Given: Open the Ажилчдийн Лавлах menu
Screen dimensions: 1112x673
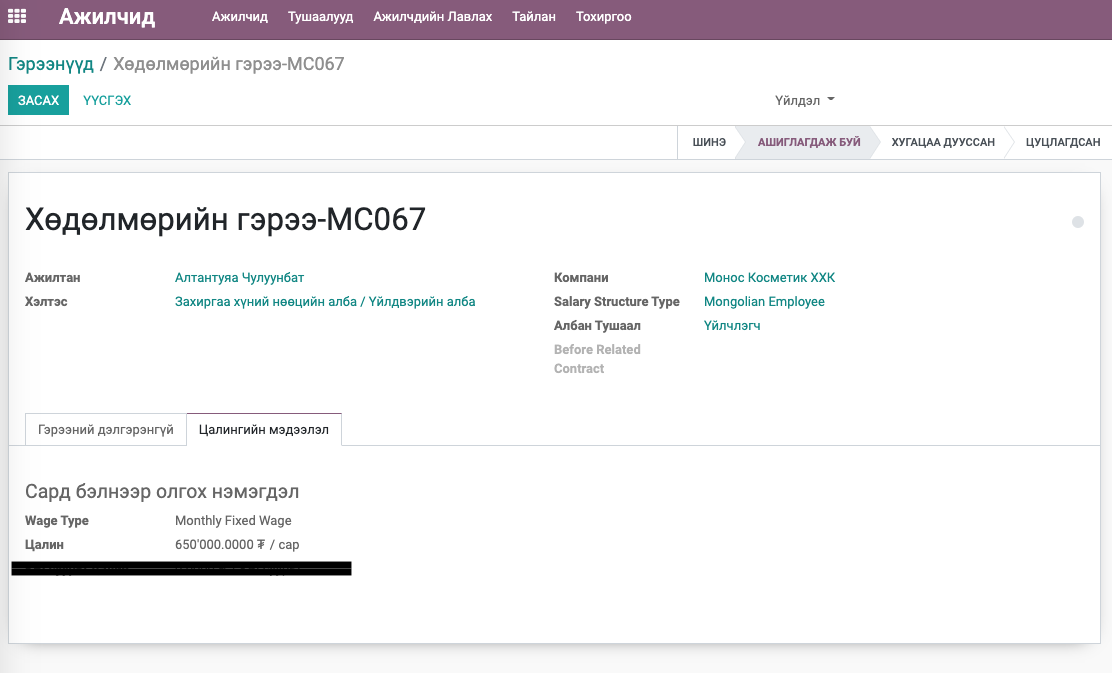Looking at the screenshot, I should click(x=433, y=16).
